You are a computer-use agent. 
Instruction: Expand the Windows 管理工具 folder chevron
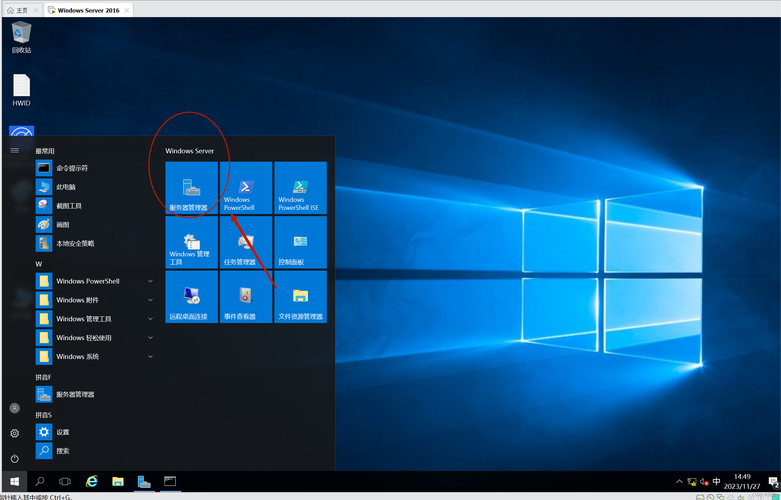tap(150, 319)
